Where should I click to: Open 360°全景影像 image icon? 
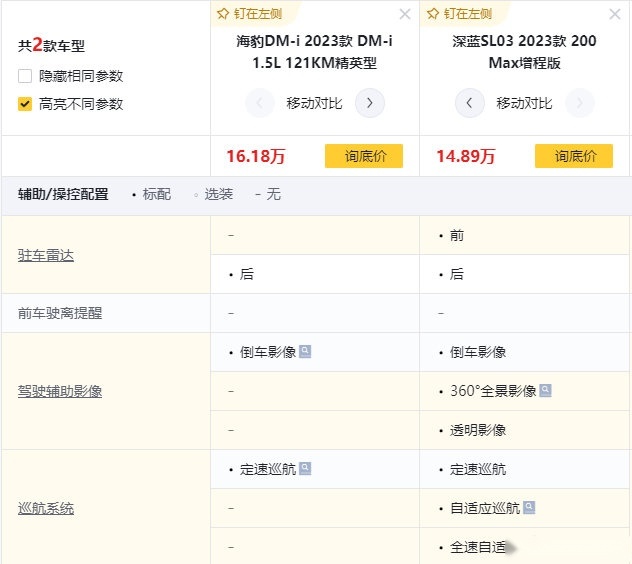[x=545, y=390]
